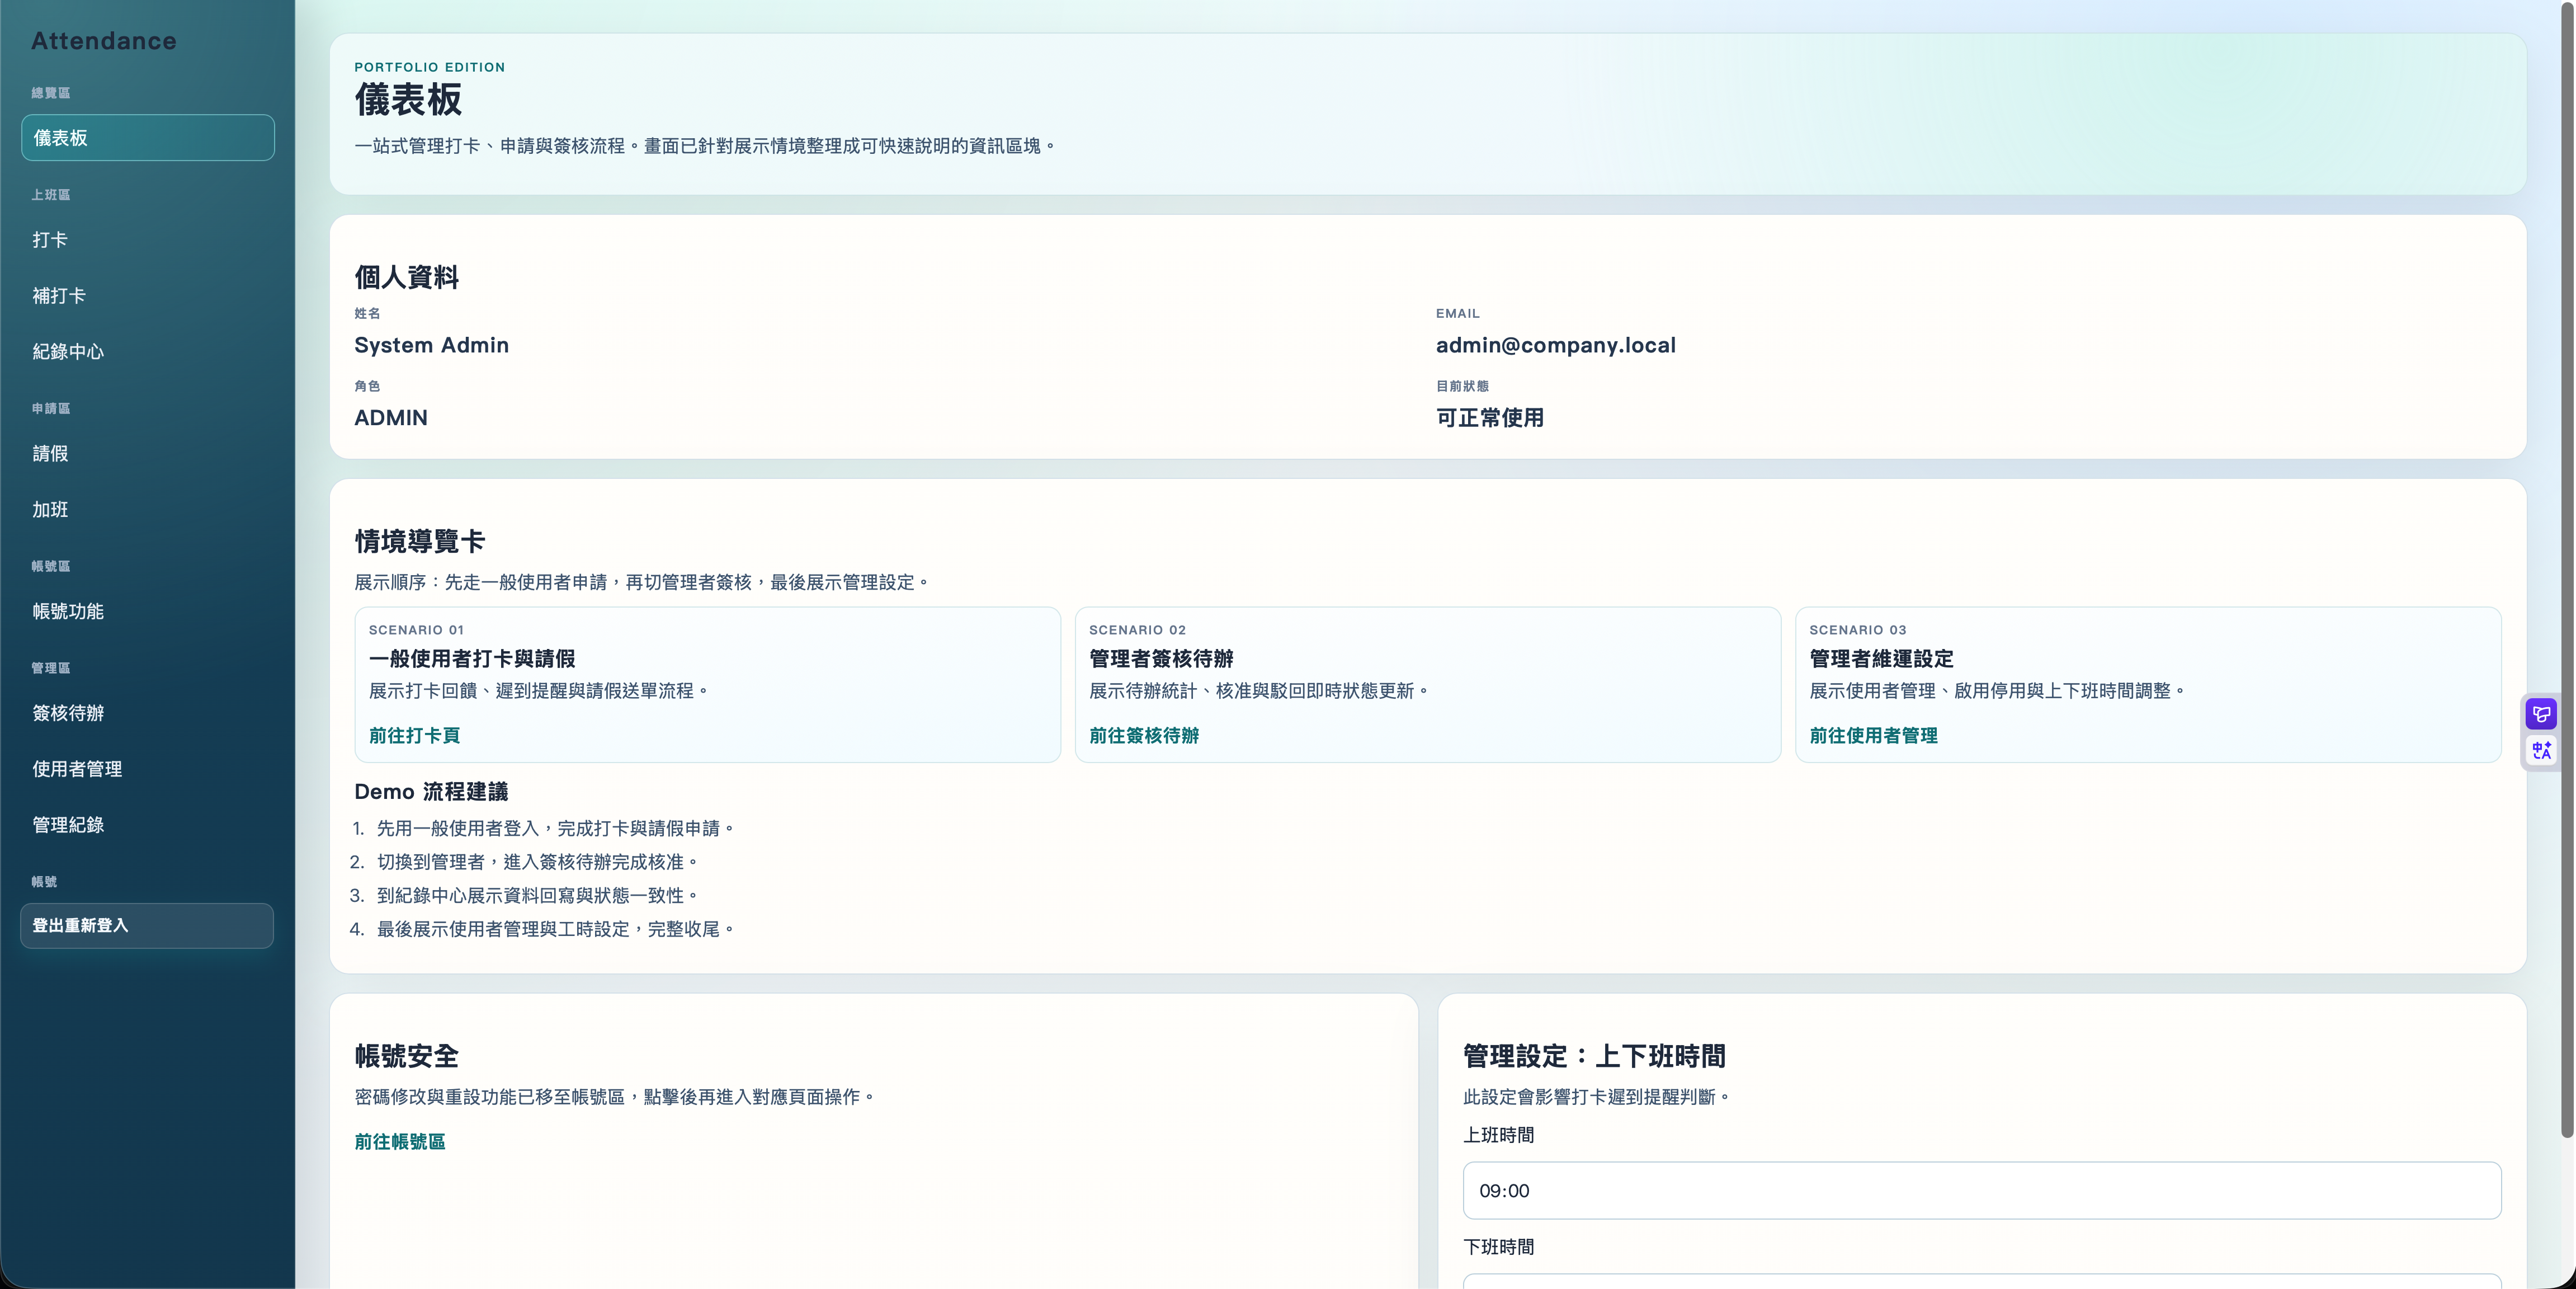Open 管理紀錄 from sidebar

pyautogui.click(x=68, y=825)
